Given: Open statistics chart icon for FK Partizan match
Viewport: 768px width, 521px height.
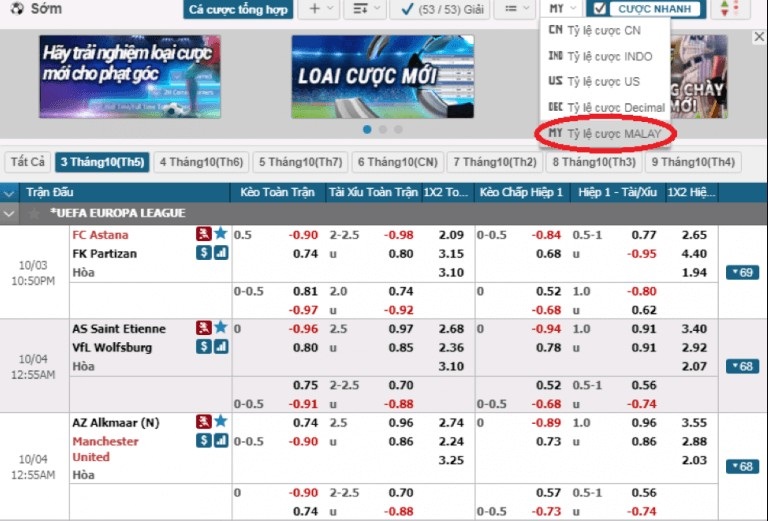Looking at the screenshot, I should coord(220,254).
